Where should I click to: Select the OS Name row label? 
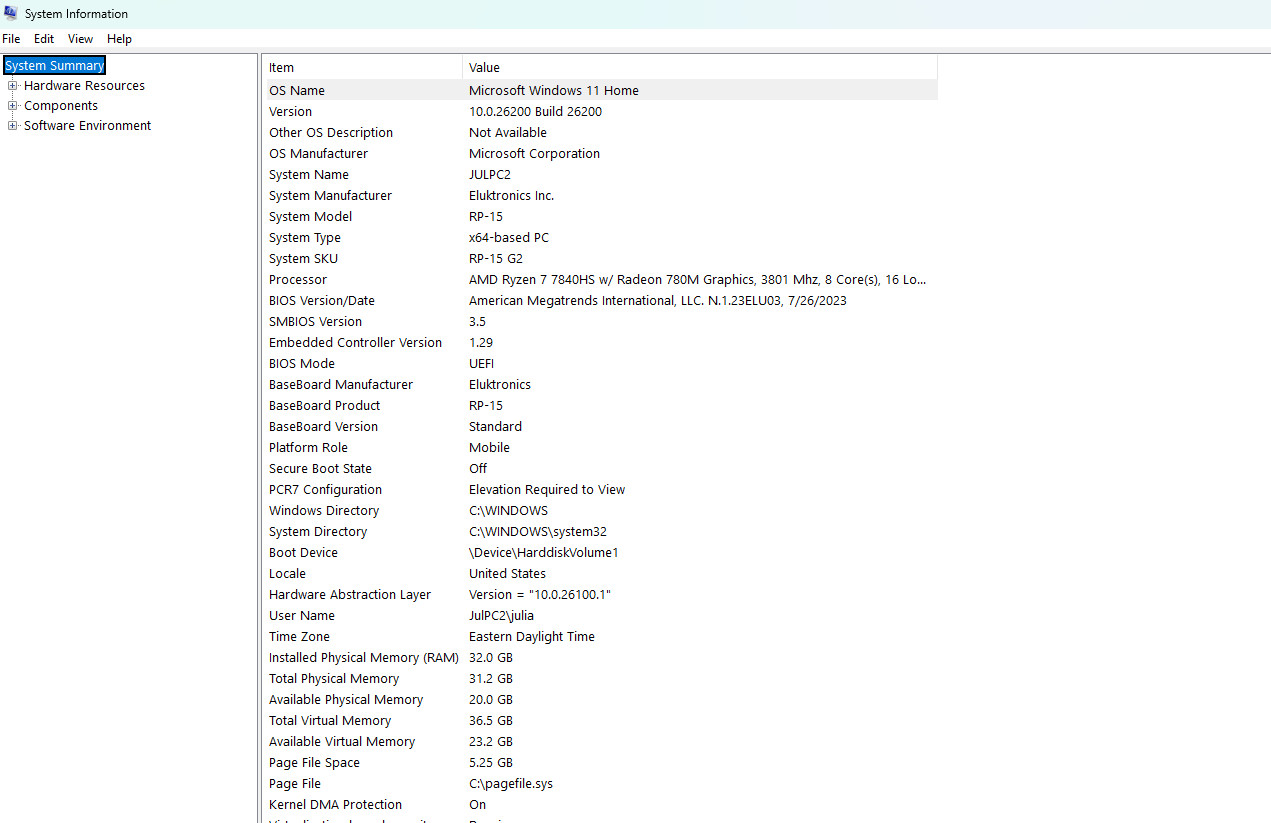coord(297,91)
